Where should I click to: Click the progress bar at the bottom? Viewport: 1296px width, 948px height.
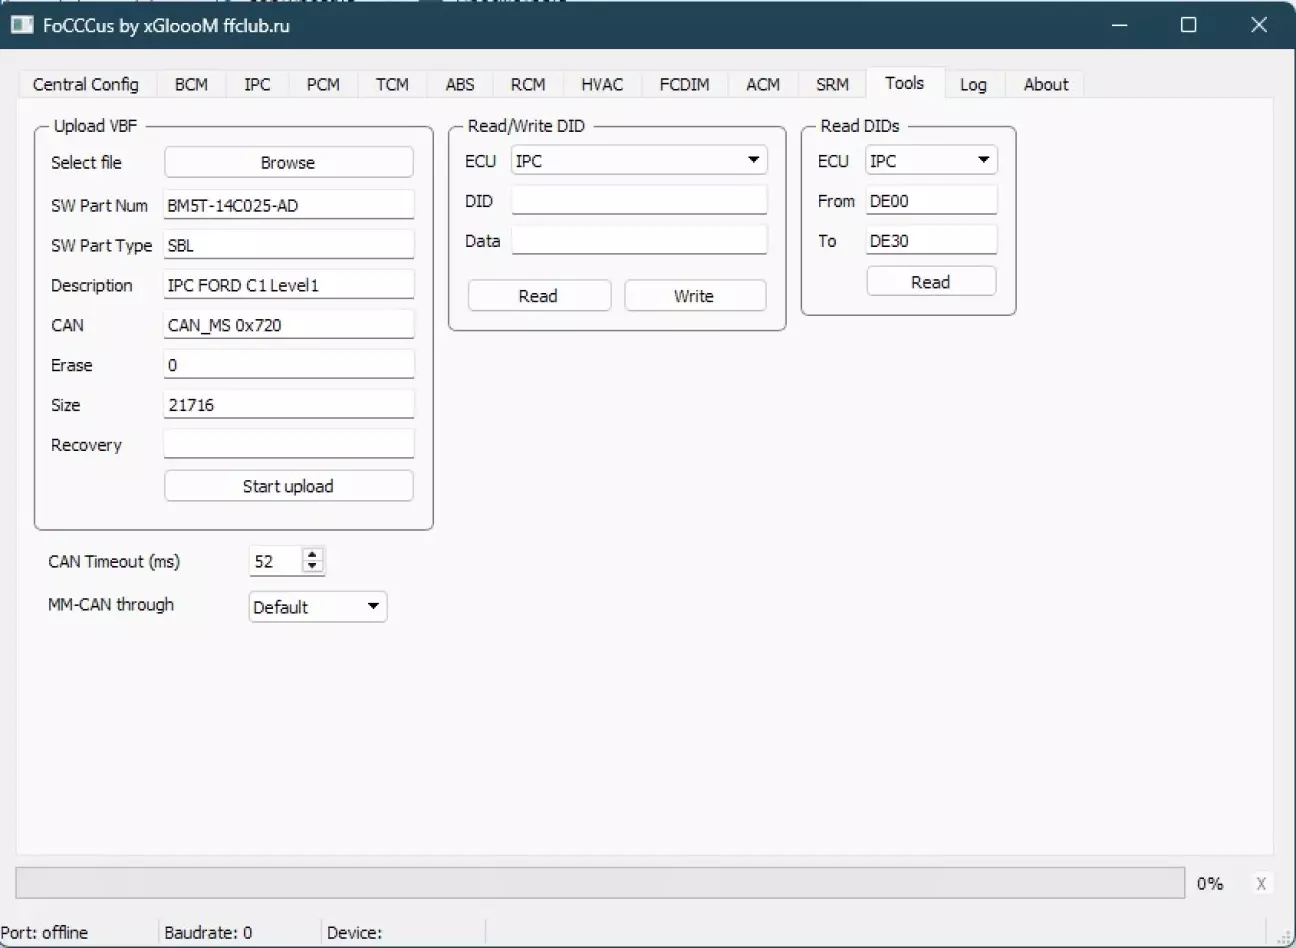click(600, 883)
